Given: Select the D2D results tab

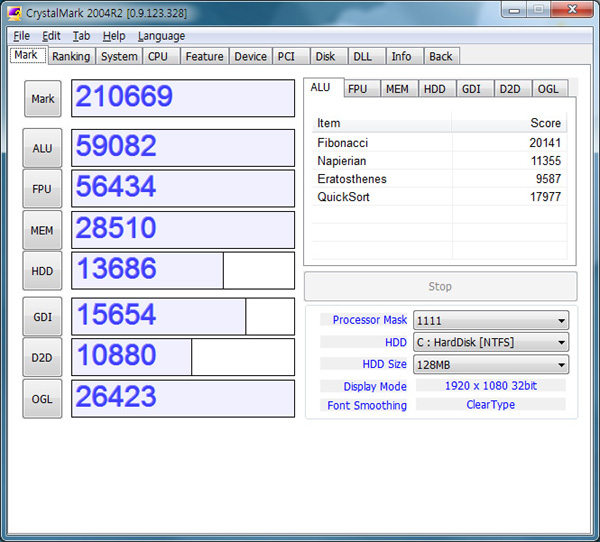Looking at the screenshot, I should [x=513, y=89].
